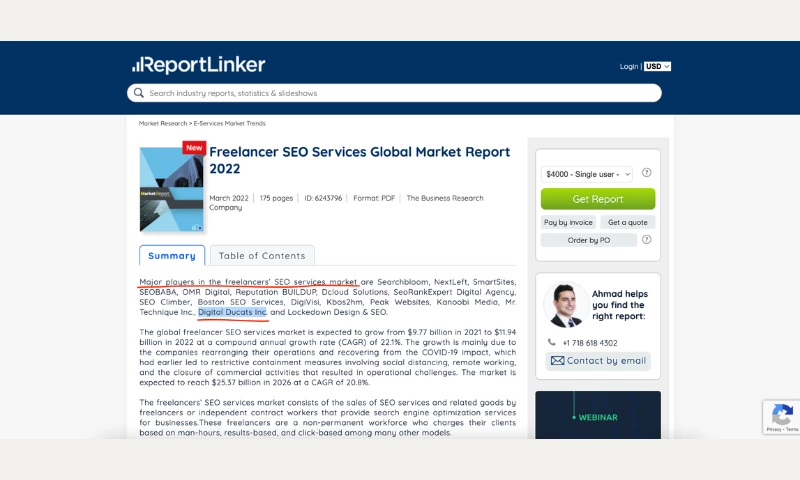Click the ReportLinker logo
800x480 pixels.
pos(198,65)
